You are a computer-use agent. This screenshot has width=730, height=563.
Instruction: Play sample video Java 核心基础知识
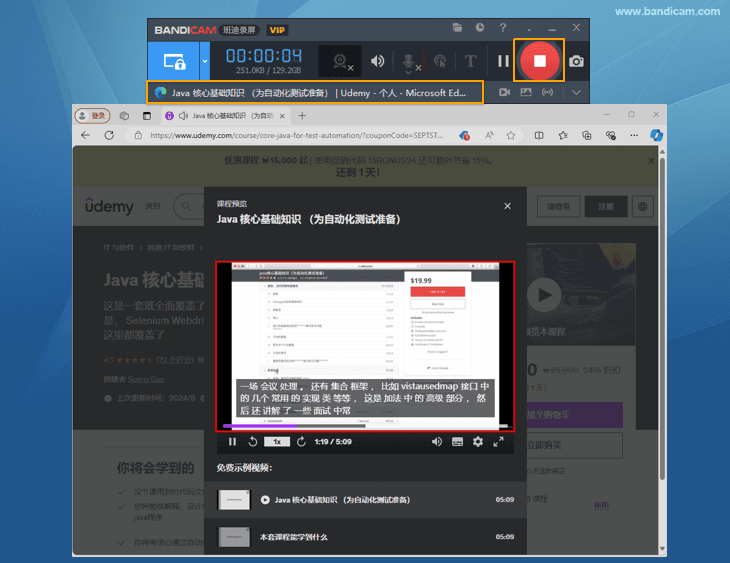pos(365,500)
